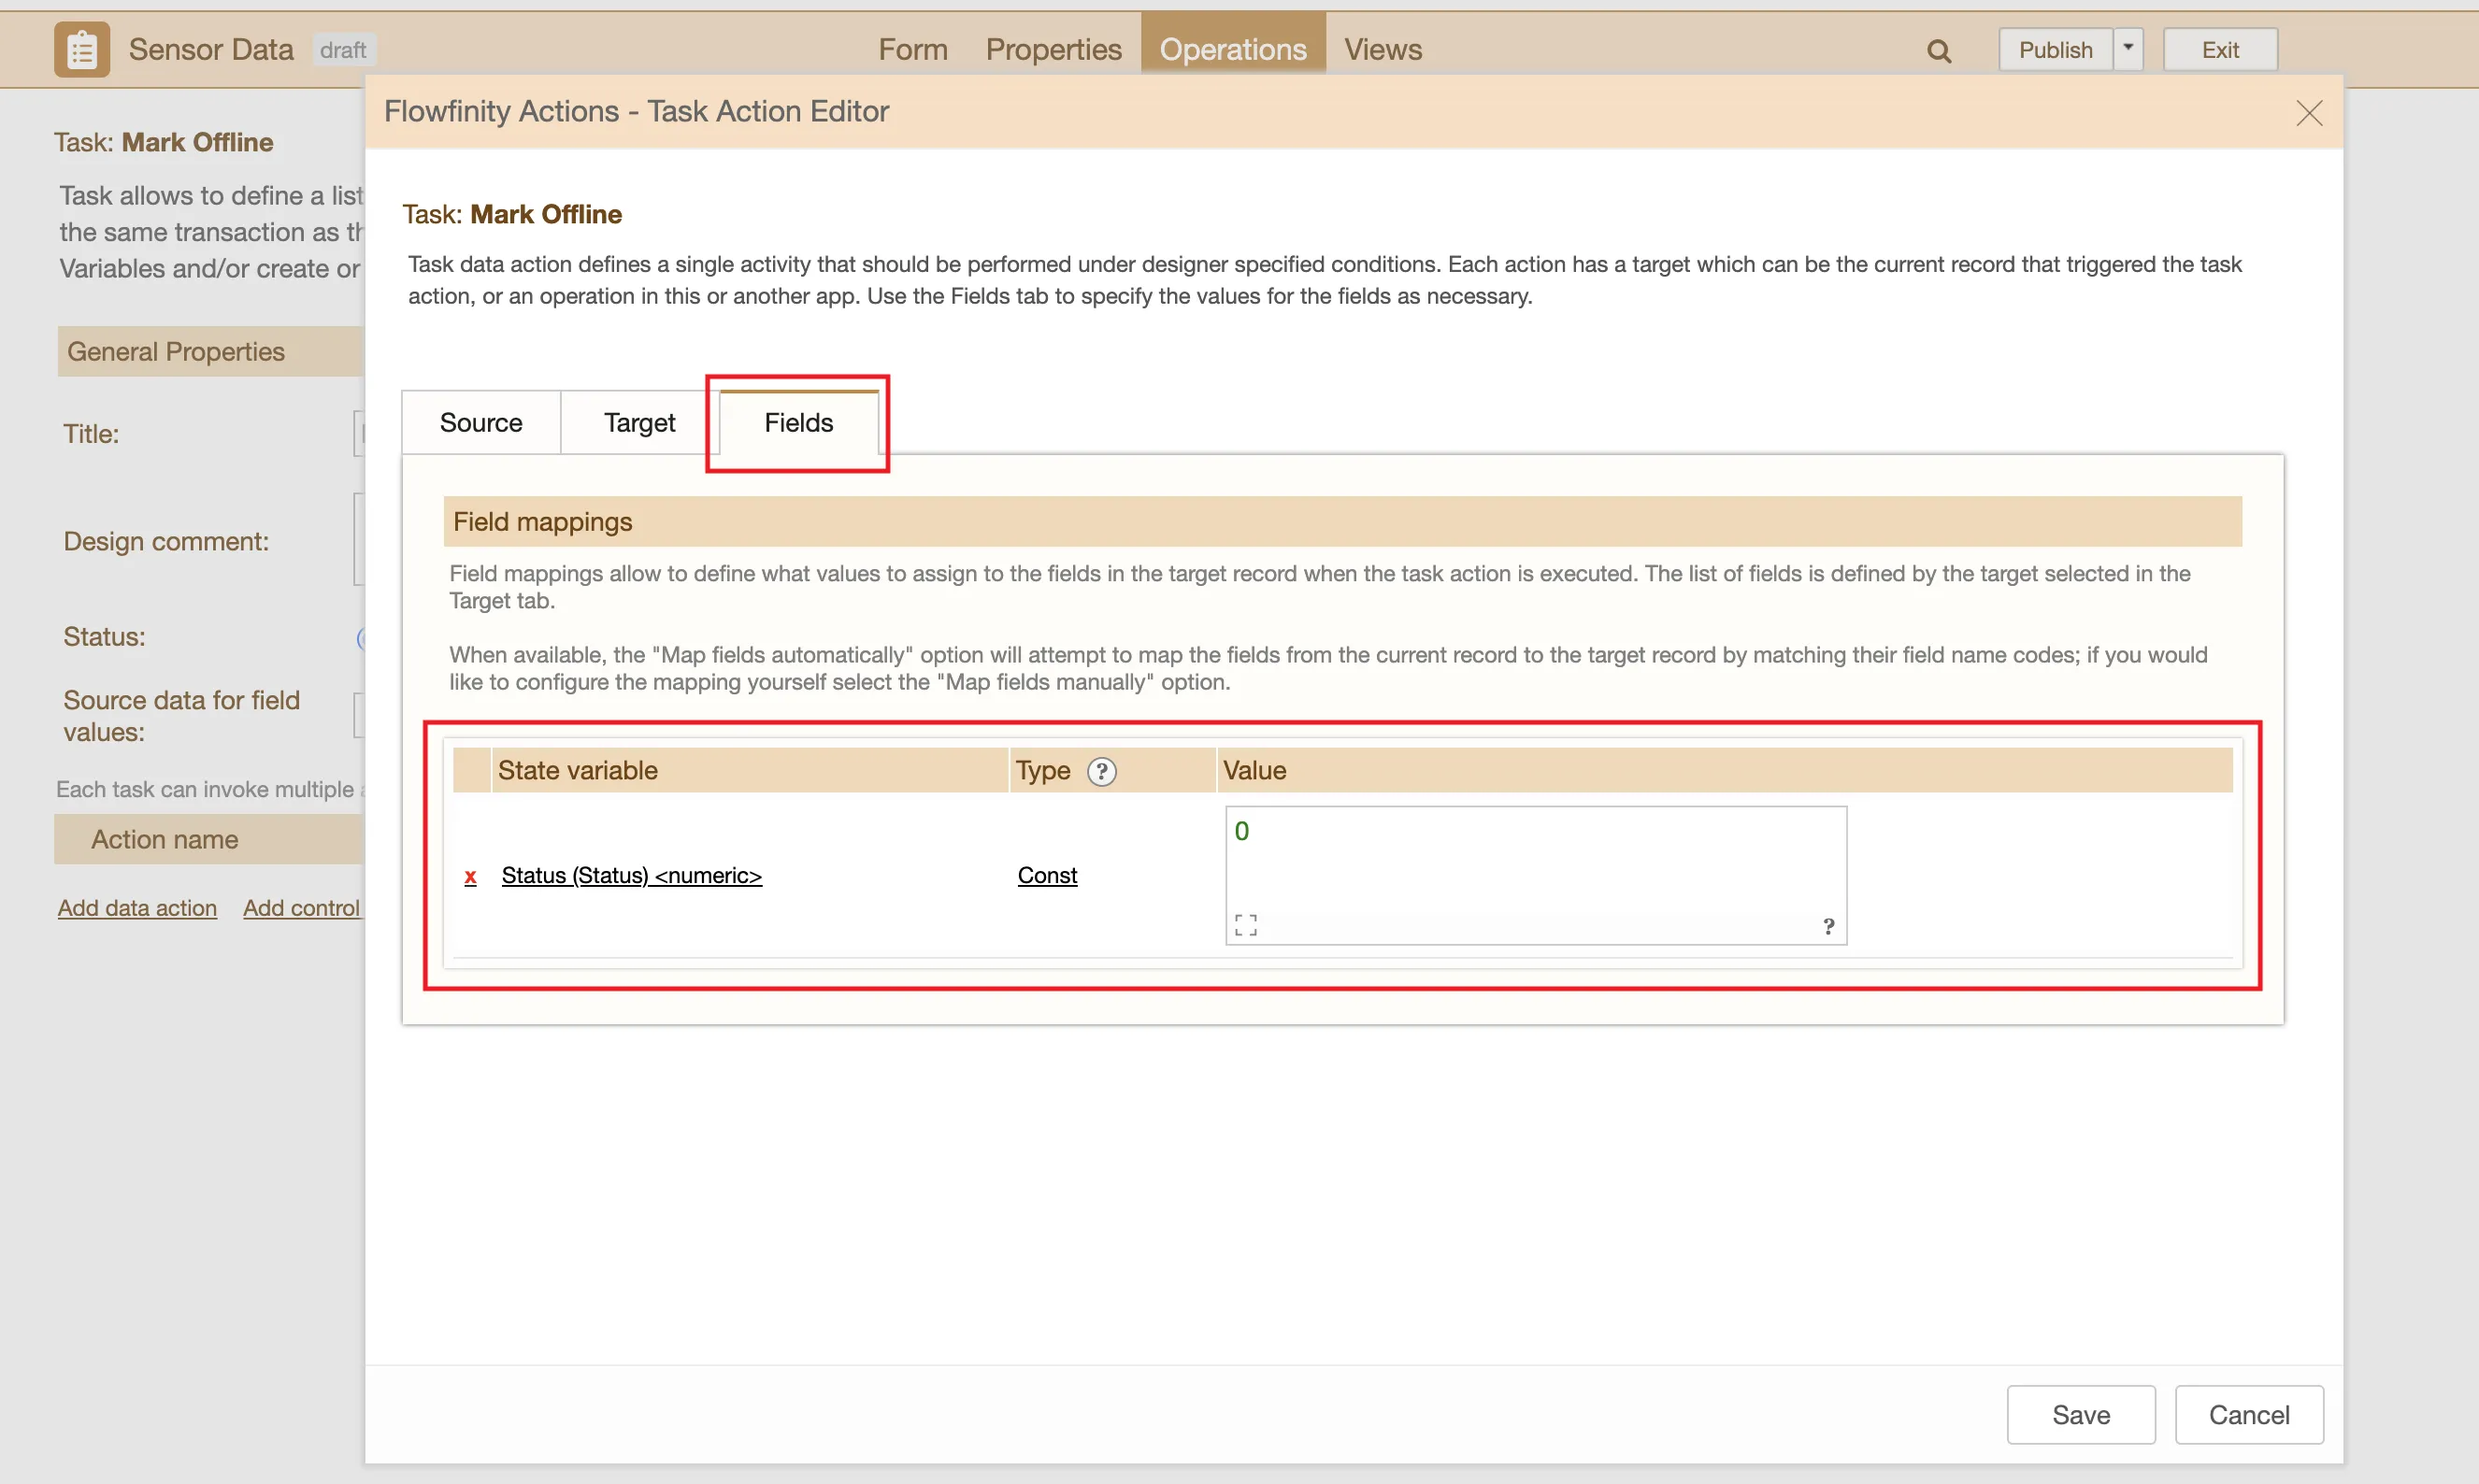Image resolution: width=2479 pixels, height=1484 pixels.
Task: Open the Form menu tab
Action: [x=912, y=49]
